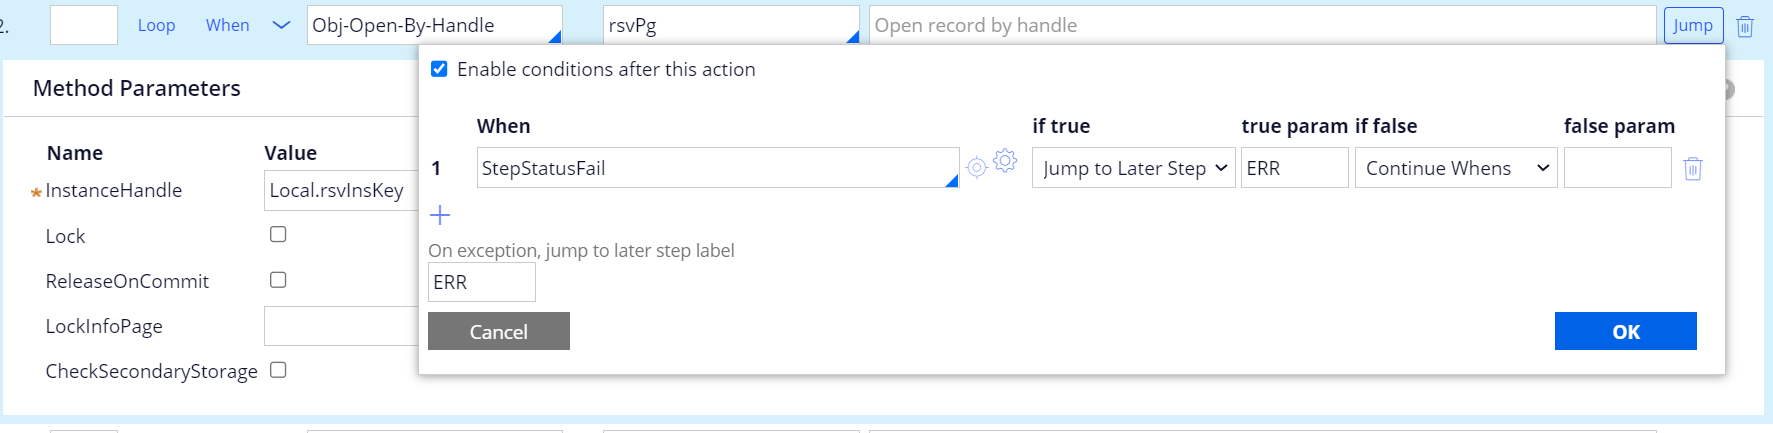The width and height of the screenshot is (1773, 433).
Task: Delete the StepStatusFail condition row
Action: point(1692,169)
